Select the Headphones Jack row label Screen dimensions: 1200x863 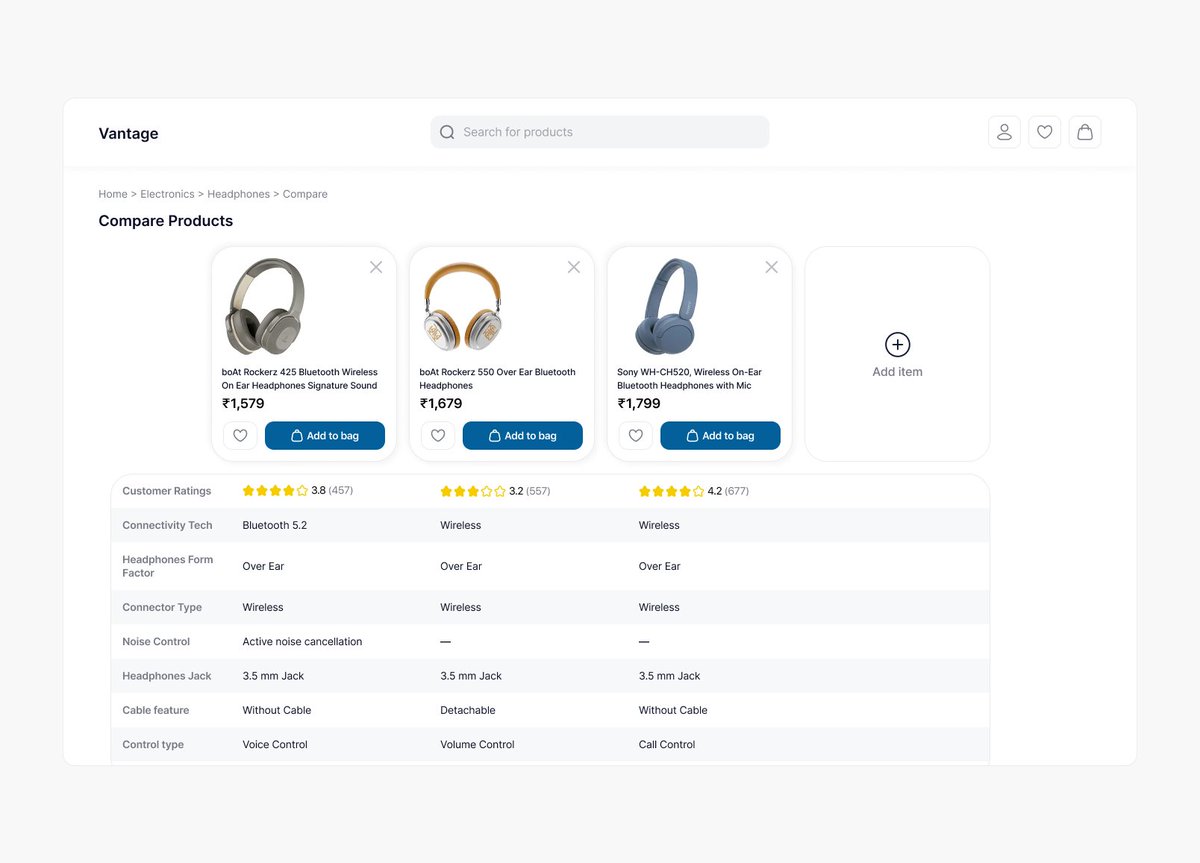pos(167,676)
